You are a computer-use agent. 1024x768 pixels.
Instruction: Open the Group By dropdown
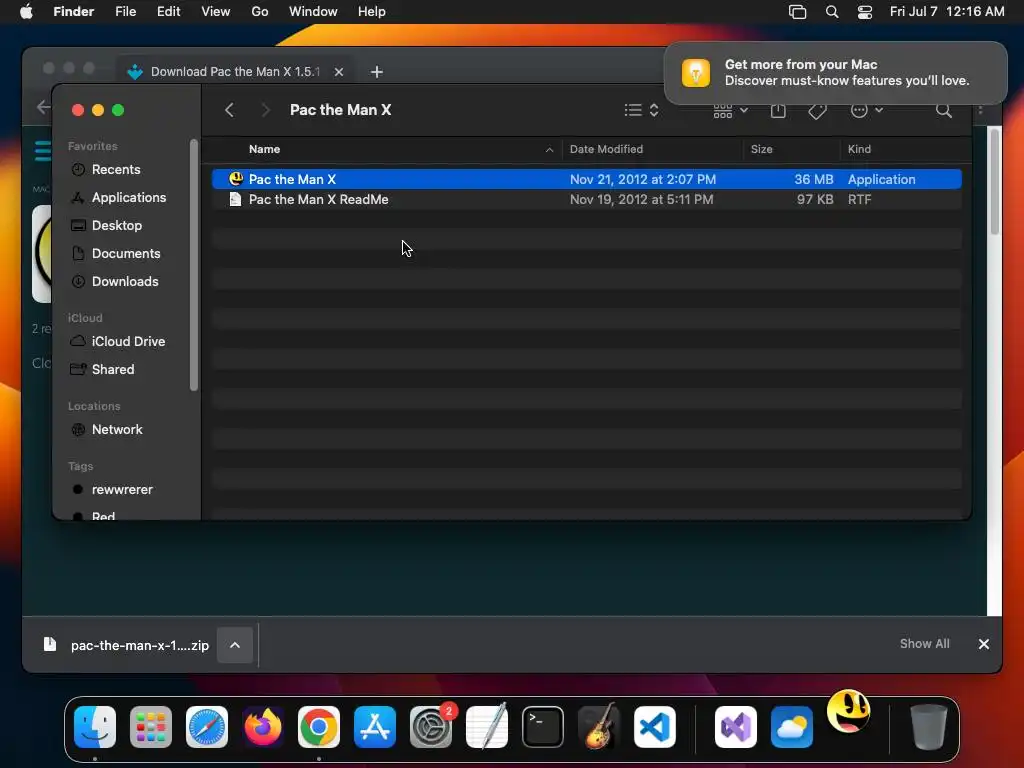tap(730, 110)
